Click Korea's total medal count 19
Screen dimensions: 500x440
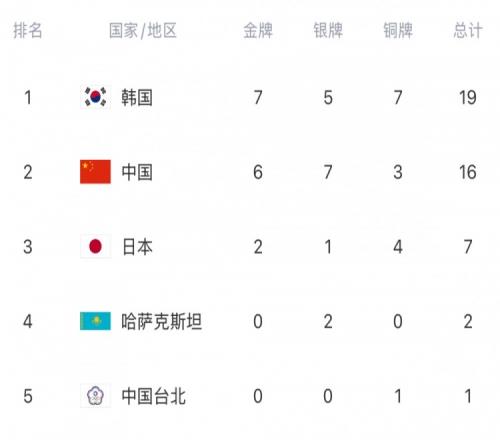tap(468, 98)
